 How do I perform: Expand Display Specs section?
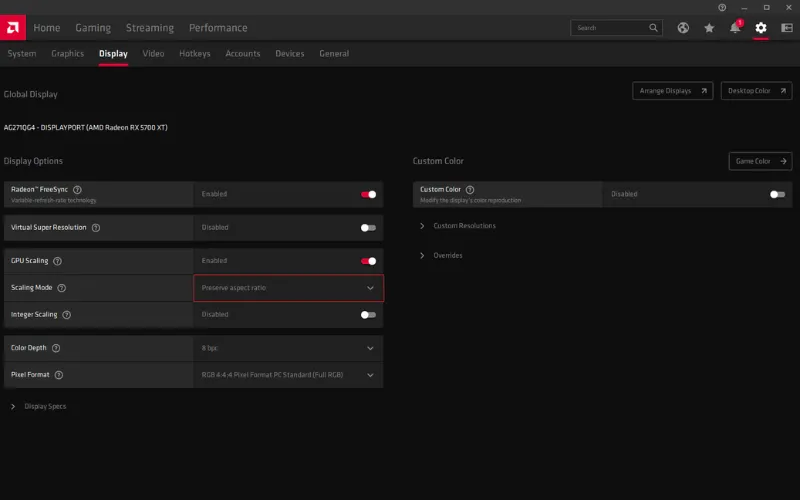[x=39, y=407]
